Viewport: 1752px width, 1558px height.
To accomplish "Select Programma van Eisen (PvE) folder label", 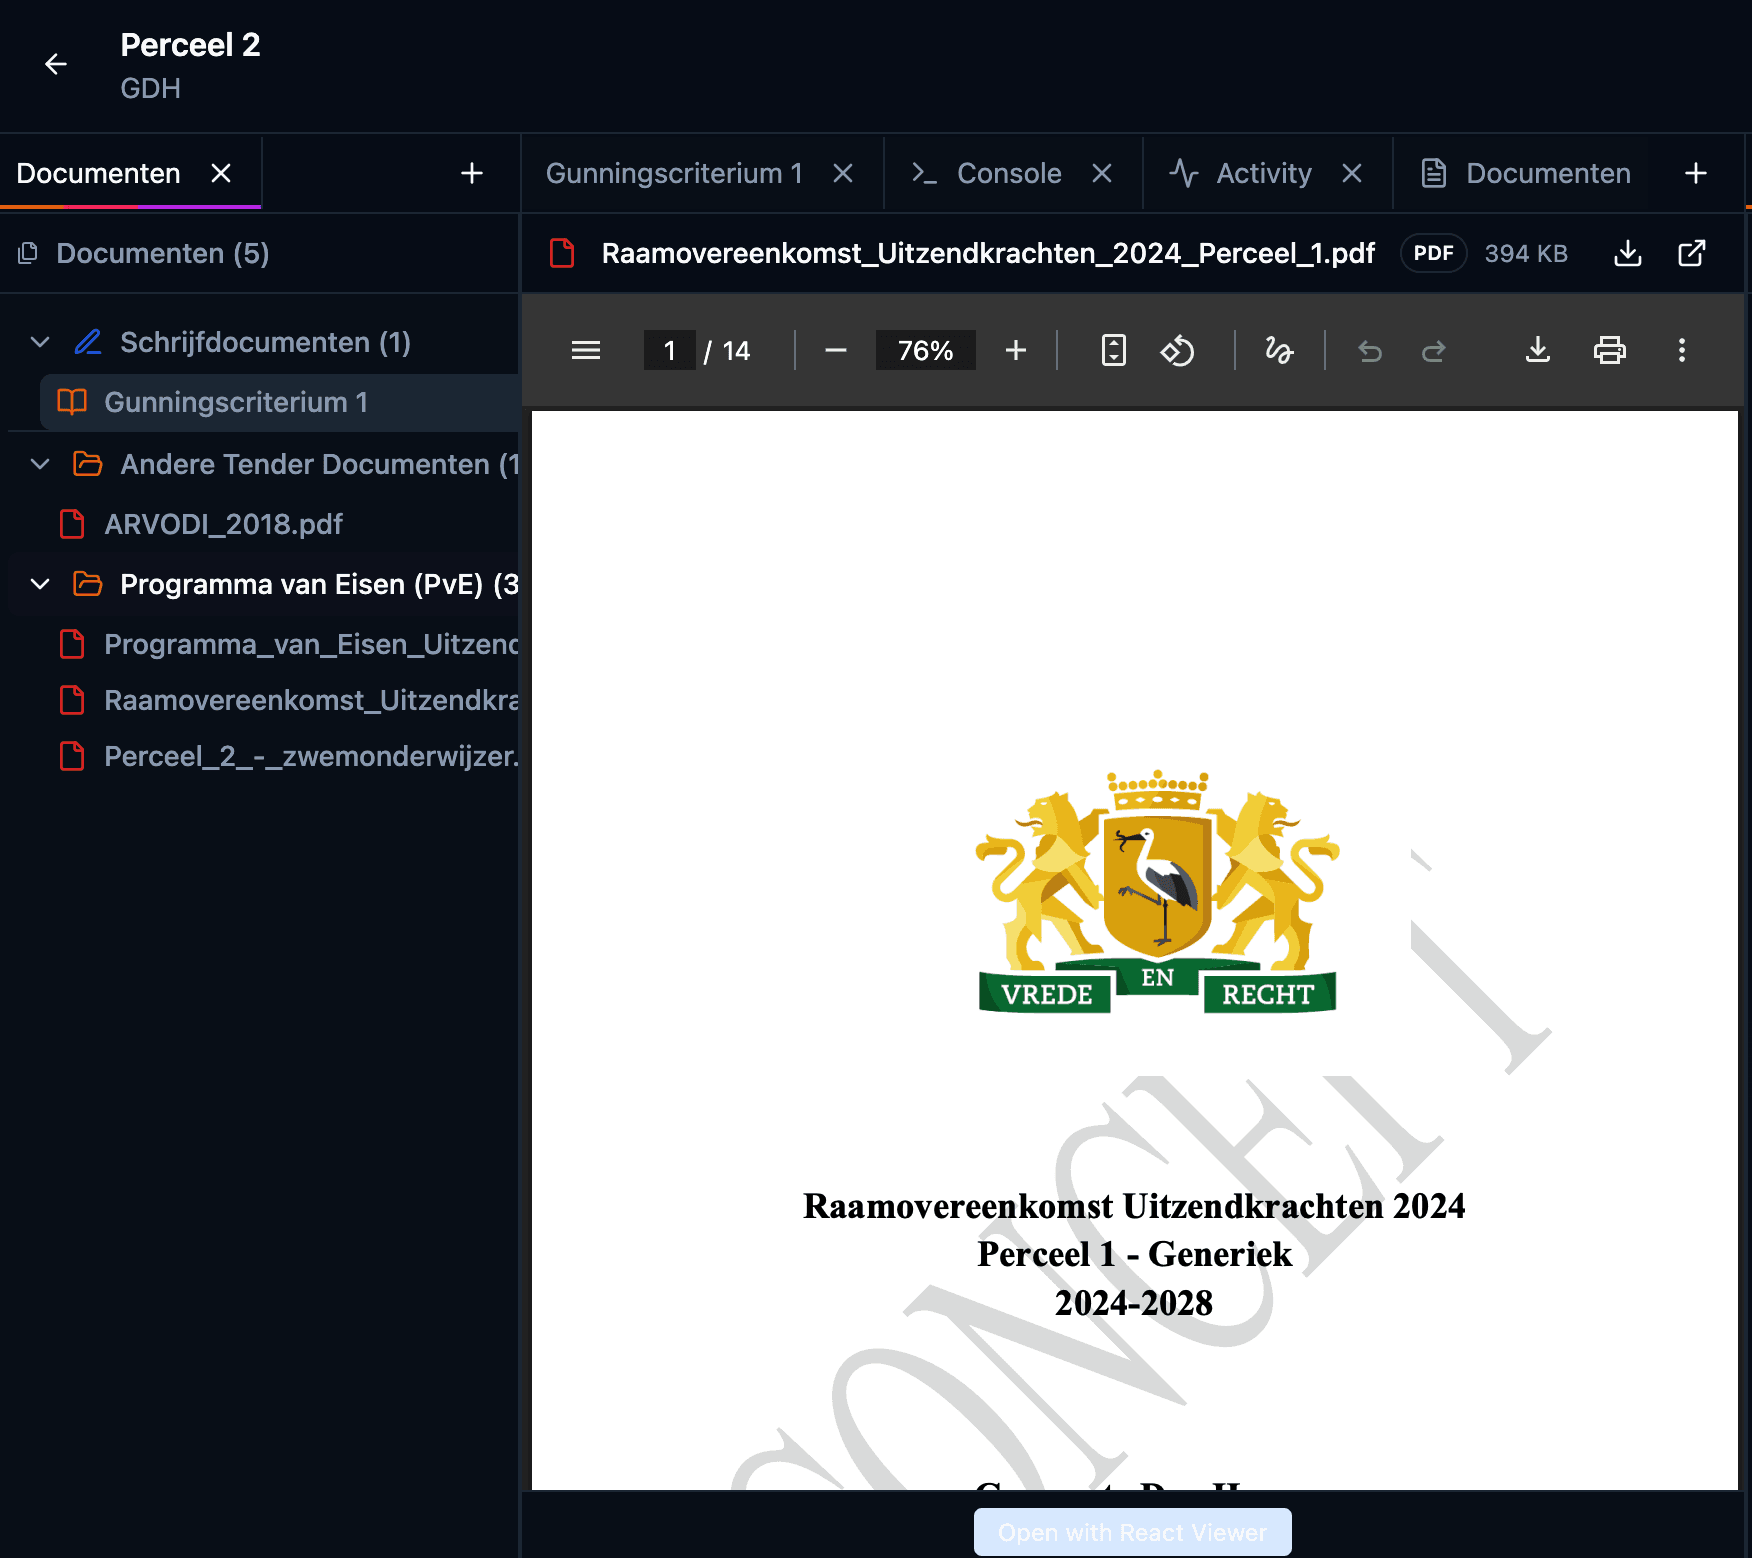I will [x=319, y=584].
